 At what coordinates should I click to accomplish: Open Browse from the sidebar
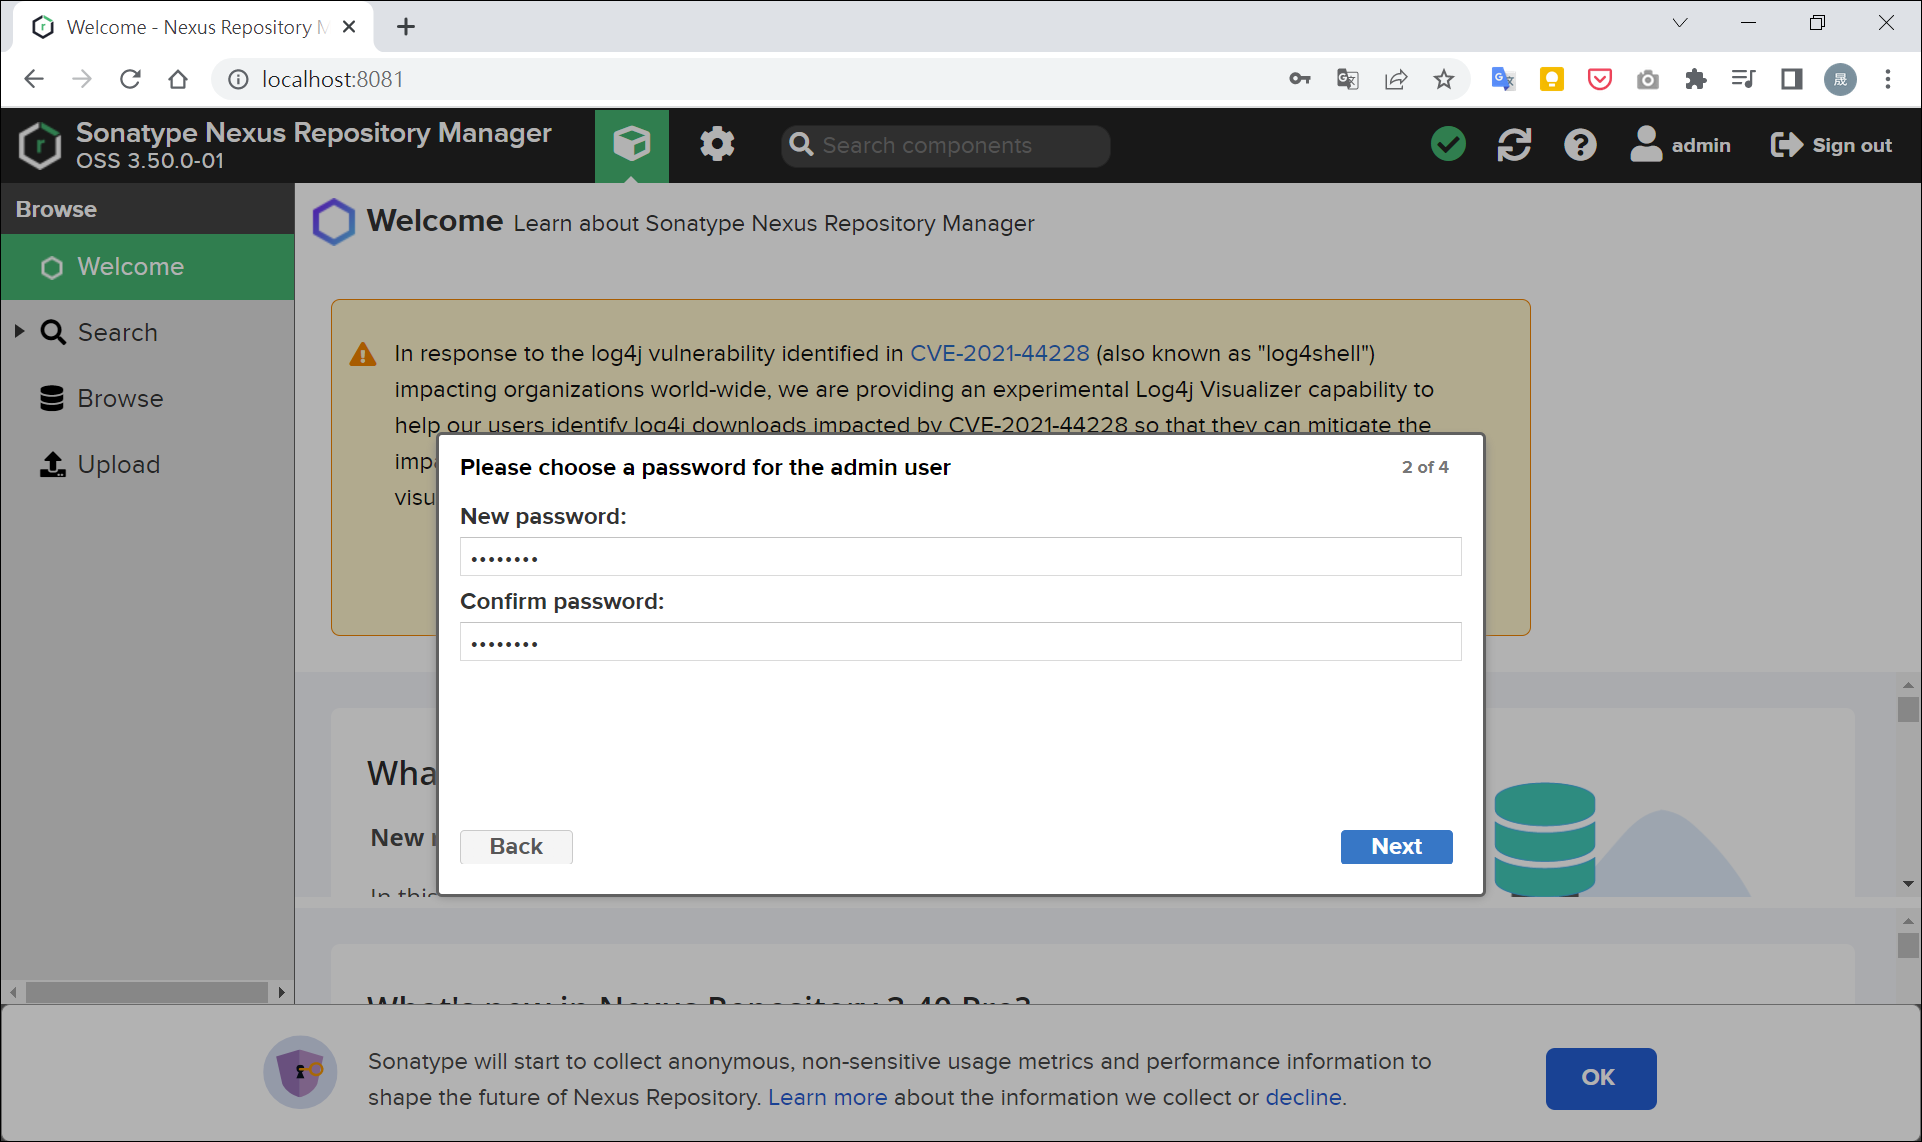point(120,398)
